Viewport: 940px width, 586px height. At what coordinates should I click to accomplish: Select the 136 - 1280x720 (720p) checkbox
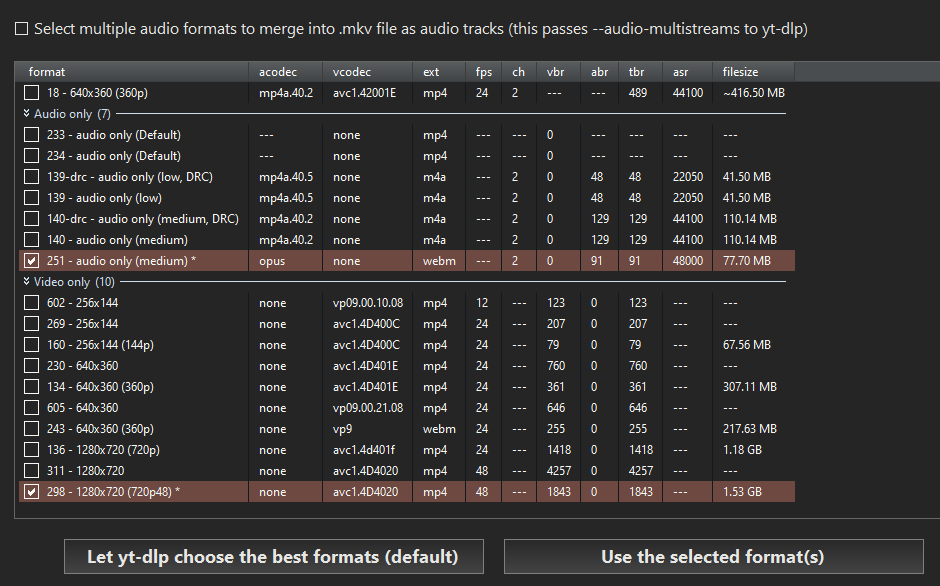pos(31,450)
